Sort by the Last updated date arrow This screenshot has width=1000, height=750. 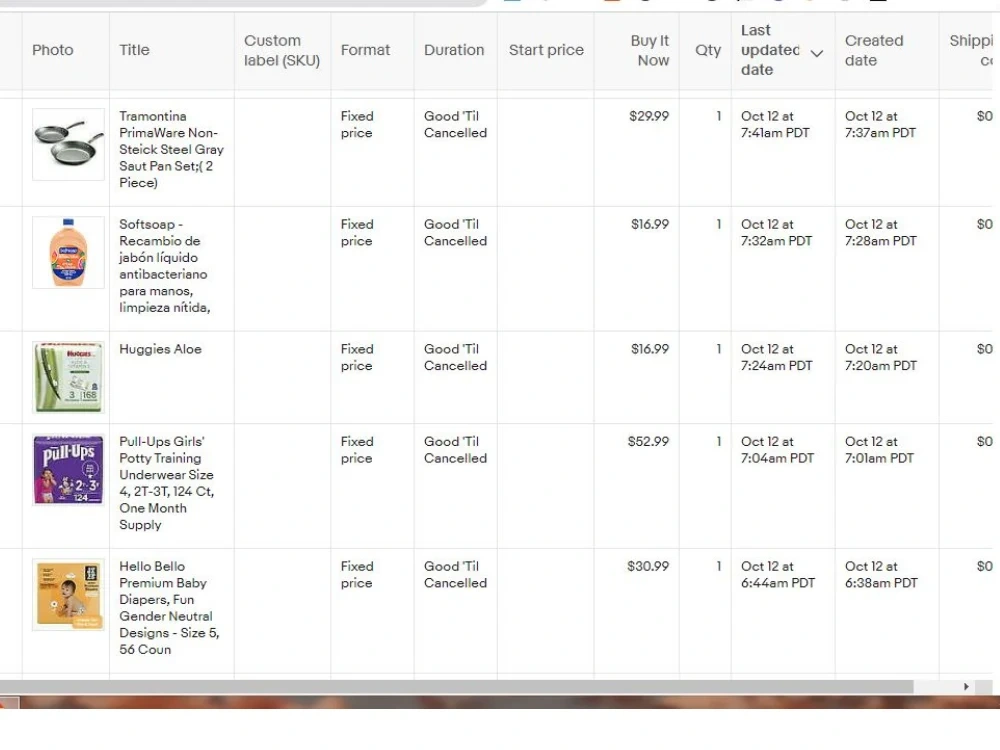point(816,54)
